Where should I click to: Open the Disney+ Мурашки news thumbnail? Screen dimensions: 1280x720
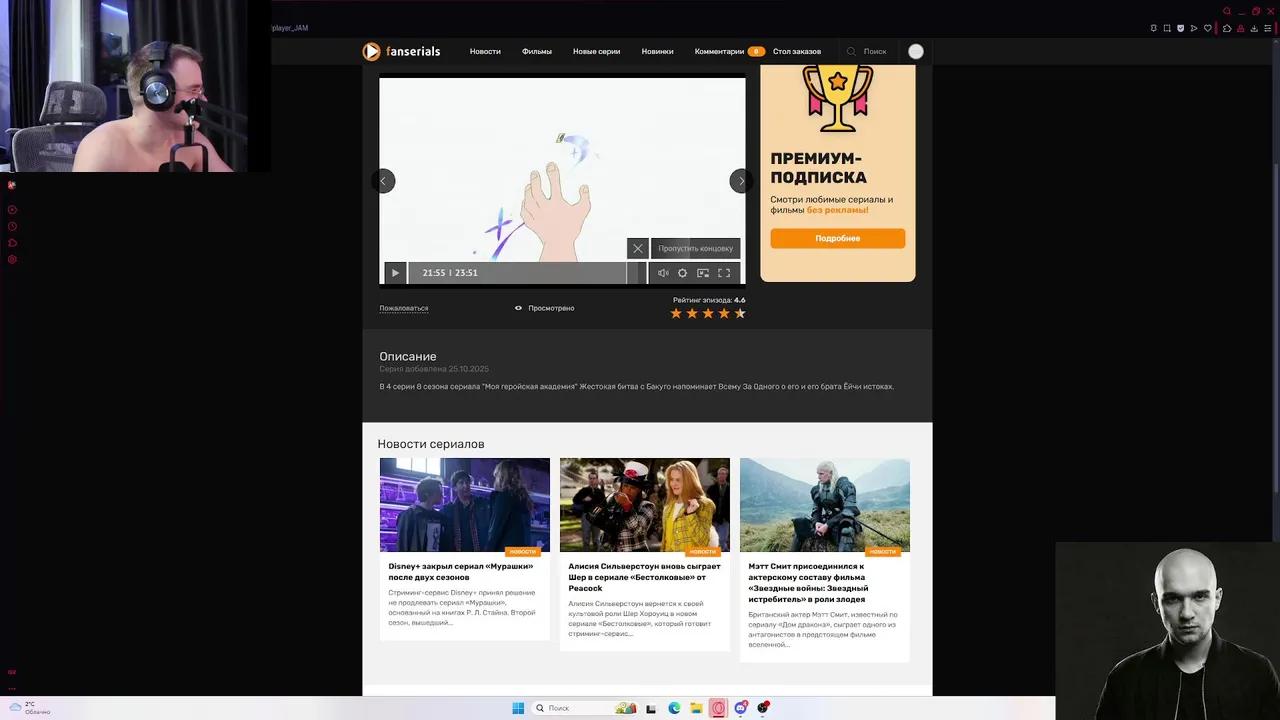pyautogui.click(x=465, y=505)
